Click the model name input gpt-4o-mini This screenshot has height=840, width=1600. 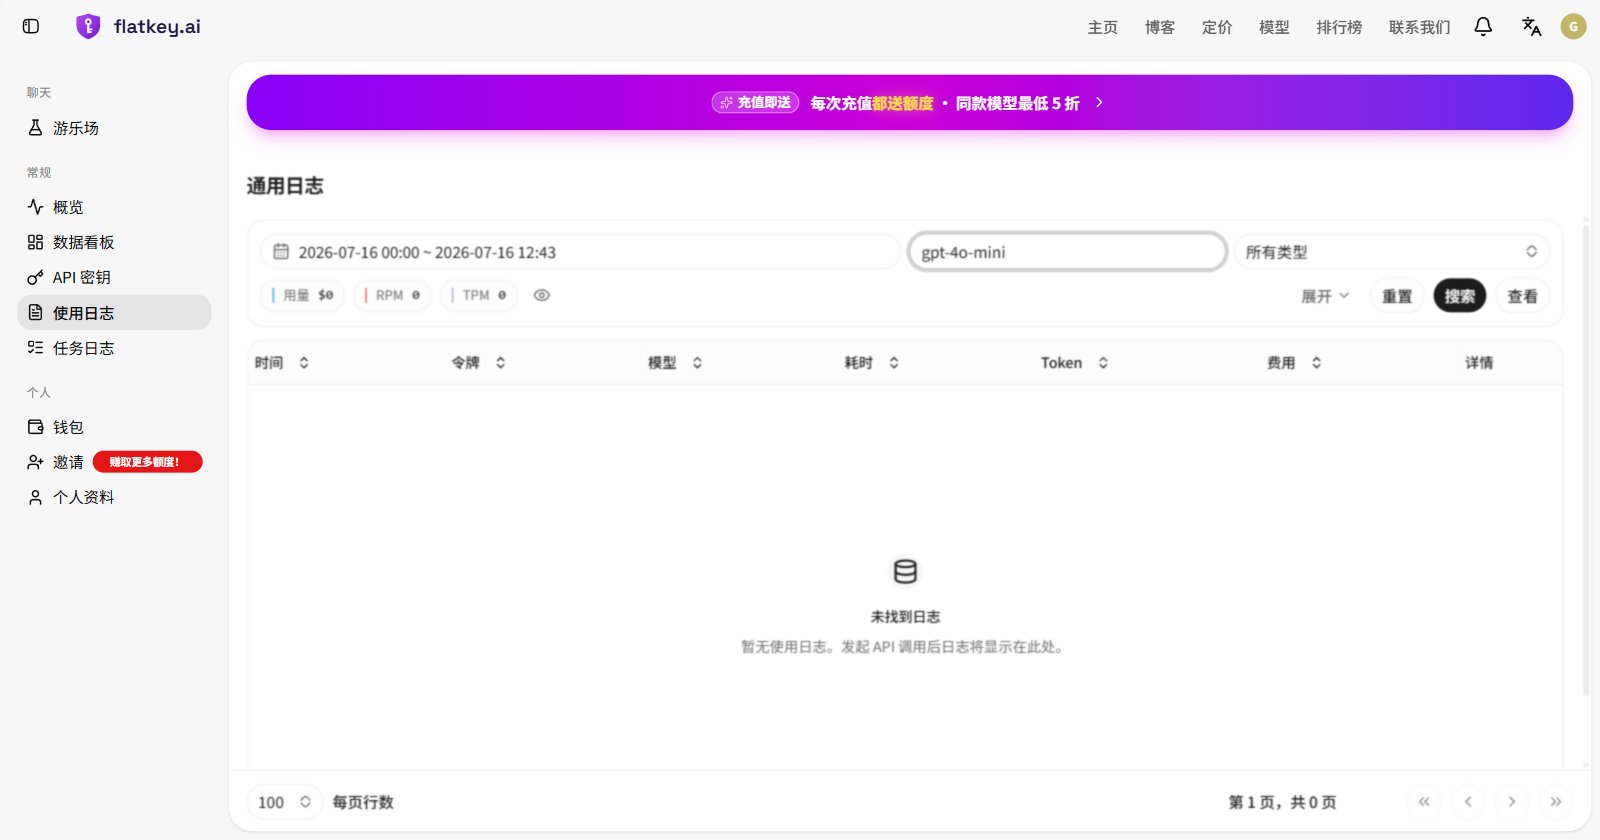pyautogui.click(x=1067, y=252)
